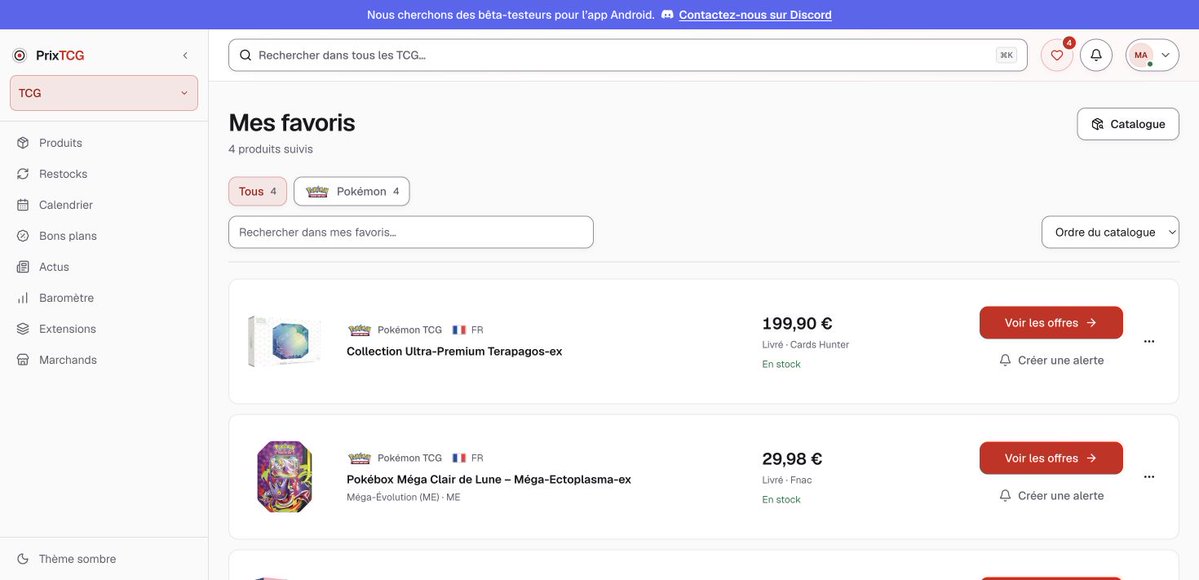Click Pokémon TCG logo in Terapagos-ex row
Screen dimensions: 1199x580
(x=359, y=330)
